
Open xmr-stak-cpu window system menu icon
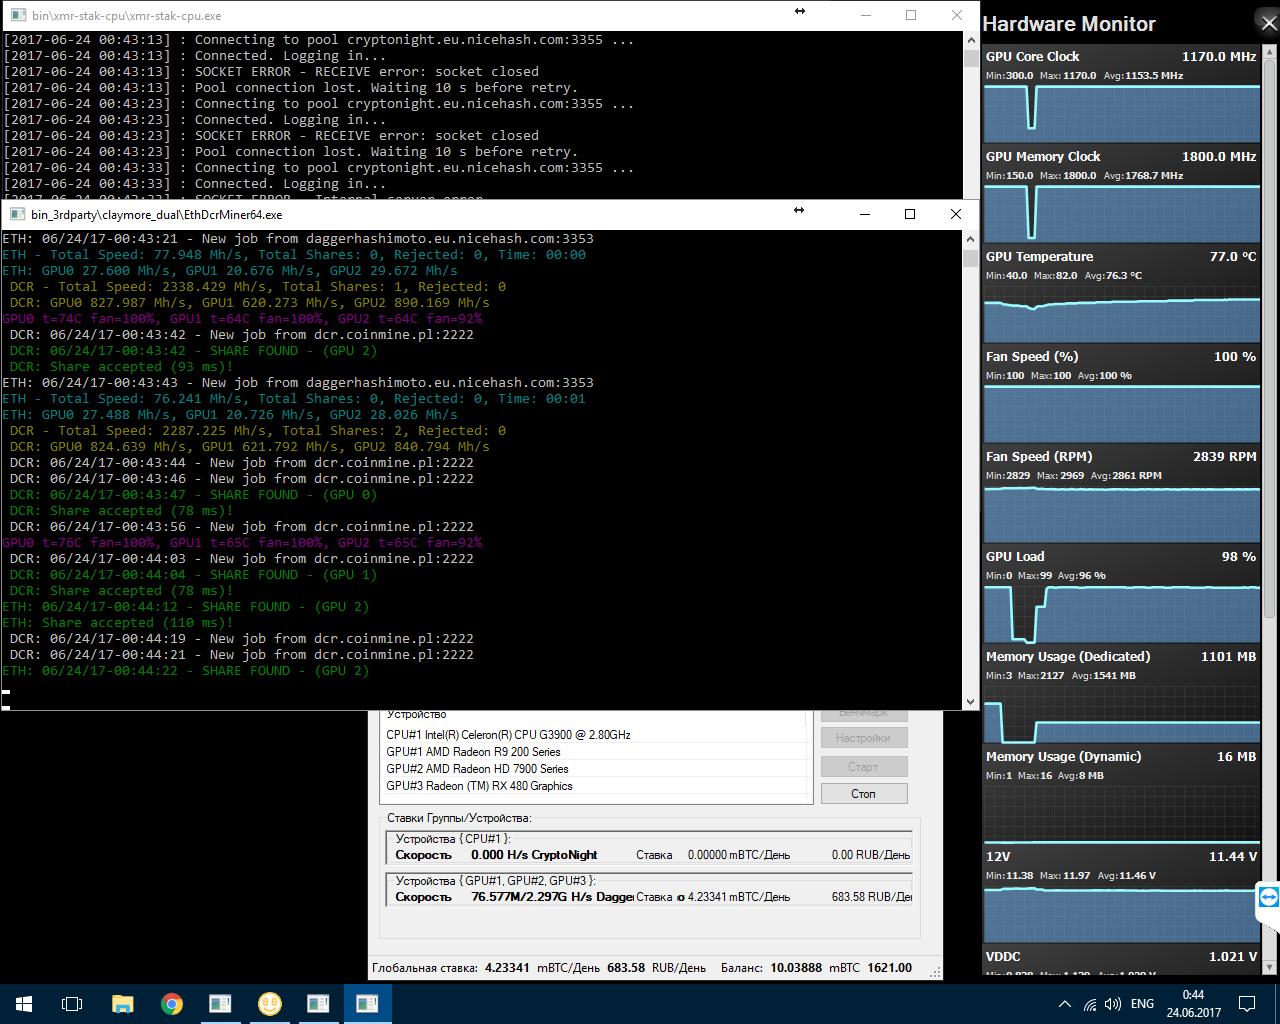pyautogui.click(x=17, y=16)
